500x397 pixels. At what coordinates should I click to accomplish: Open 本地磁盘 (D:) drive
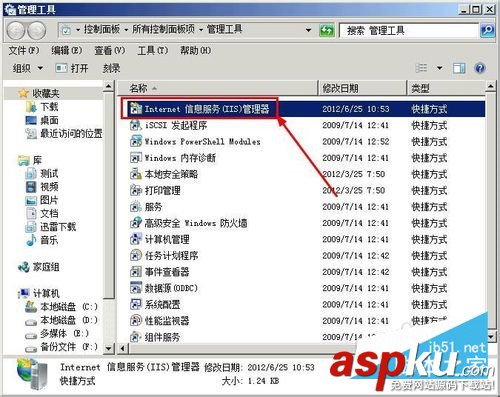(x=69, y=320)
